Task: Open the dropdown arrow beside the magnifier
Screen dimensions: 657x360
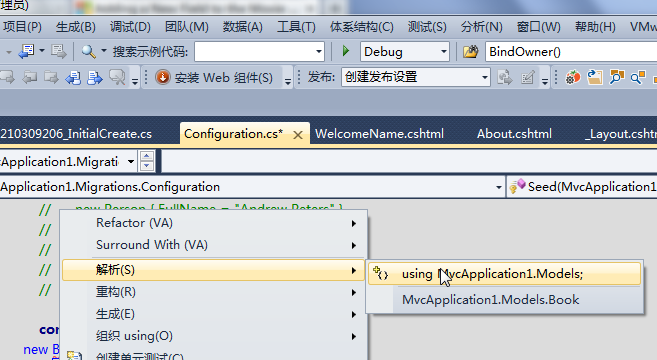Action: coord(103,52)
